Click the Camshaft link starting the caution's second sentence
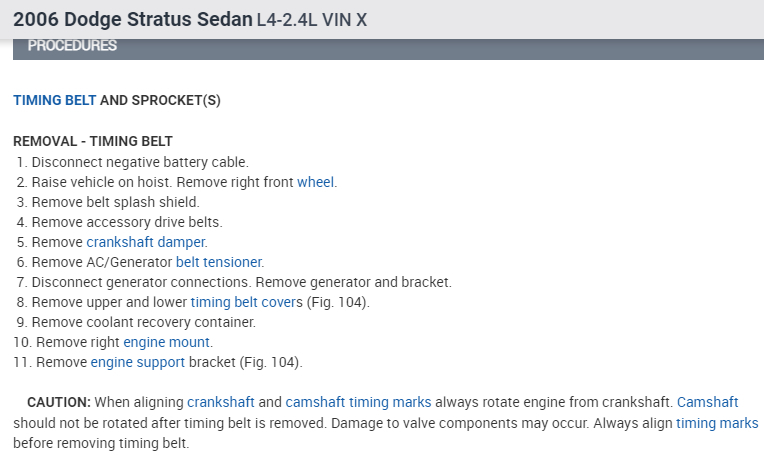 (707, 402)
